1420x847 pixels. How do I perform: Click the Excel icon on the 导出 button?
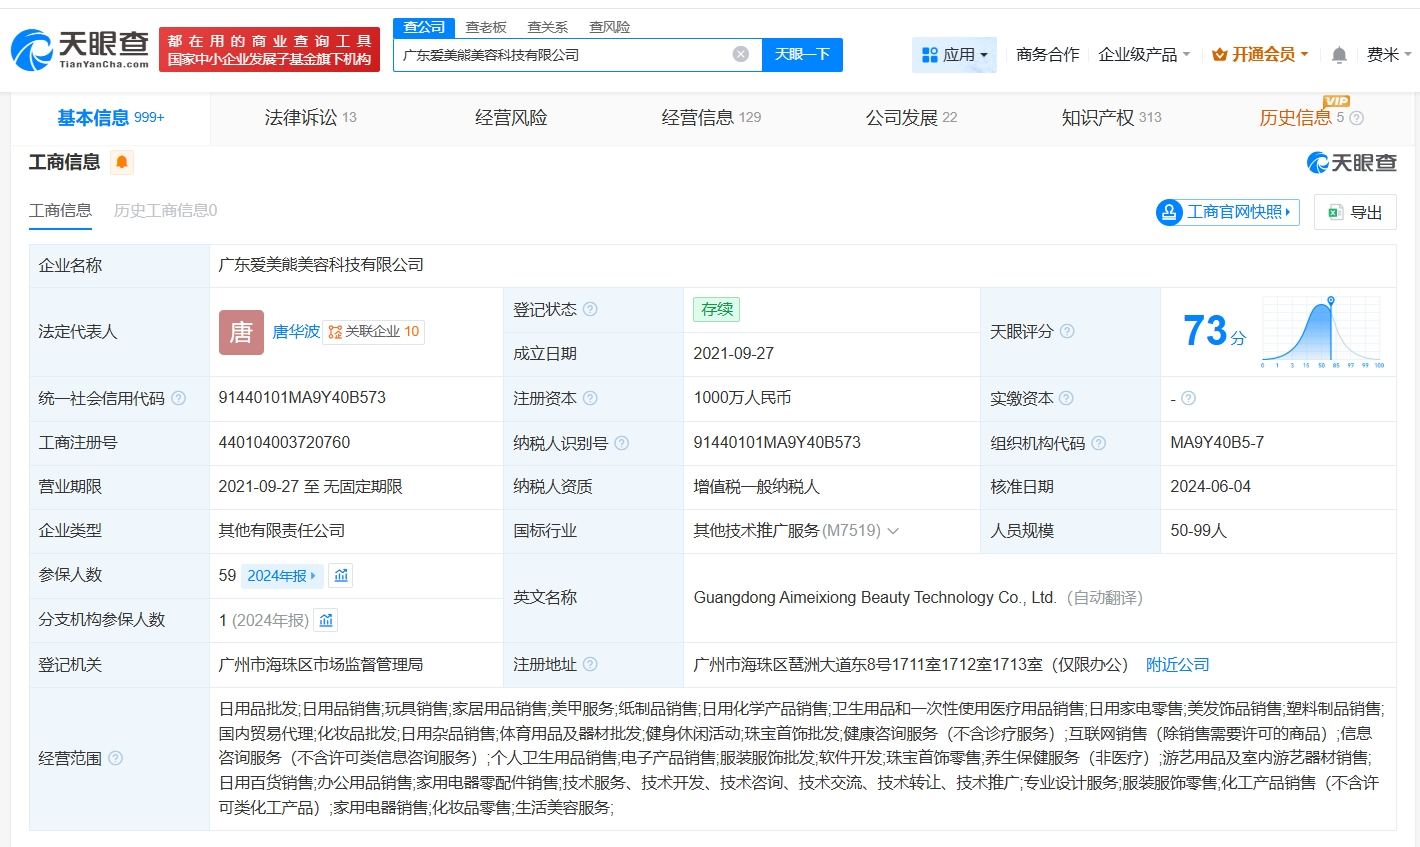click(x=1334, y=212)
